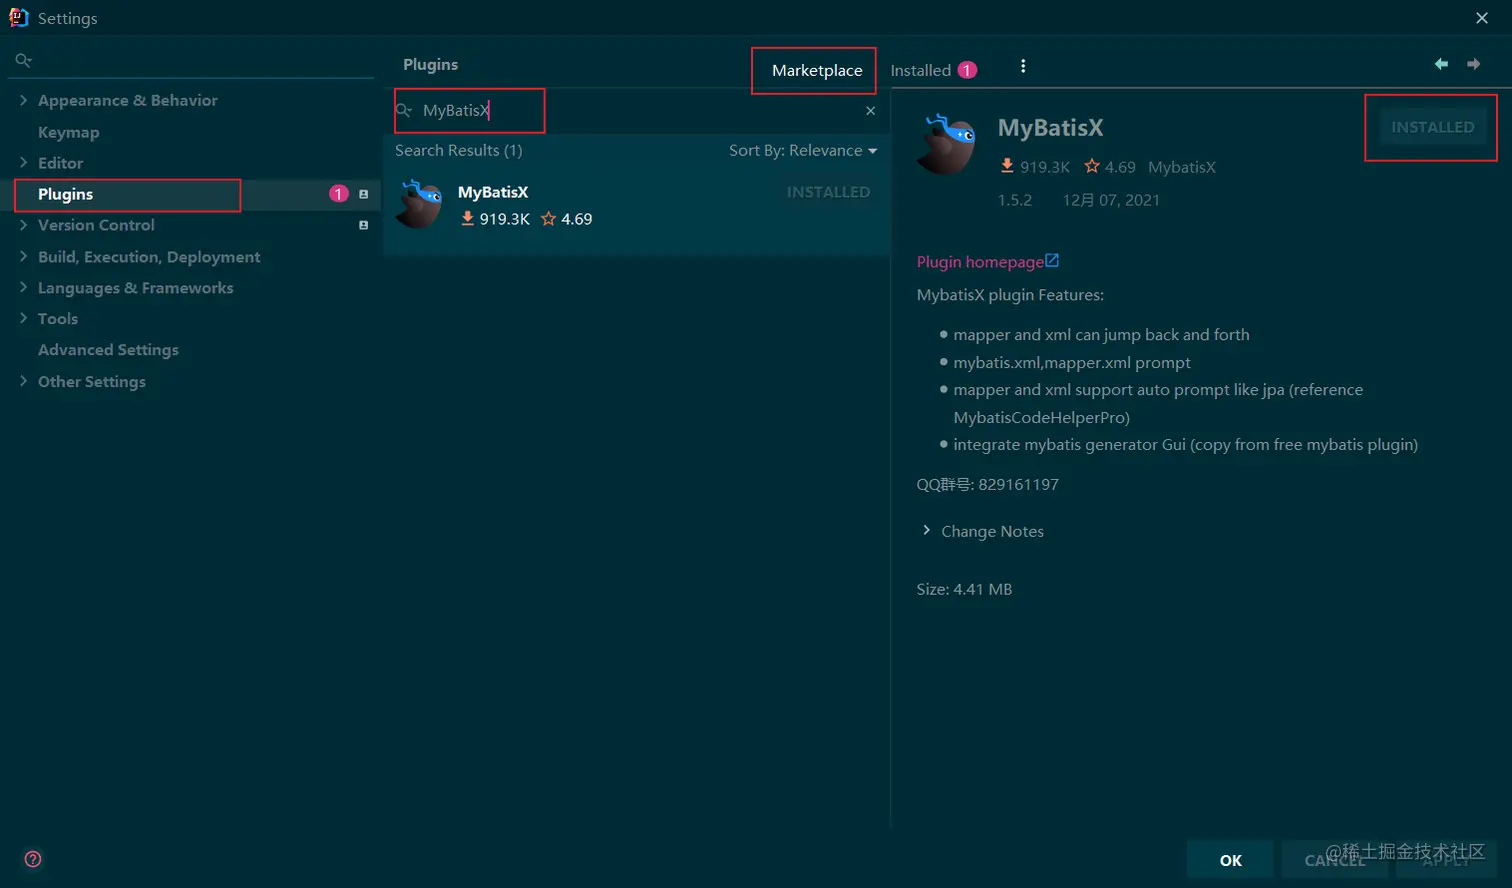1512x888 pixels.
Task: Click the Size: 4.41 MB text
Action: (964, 589)
